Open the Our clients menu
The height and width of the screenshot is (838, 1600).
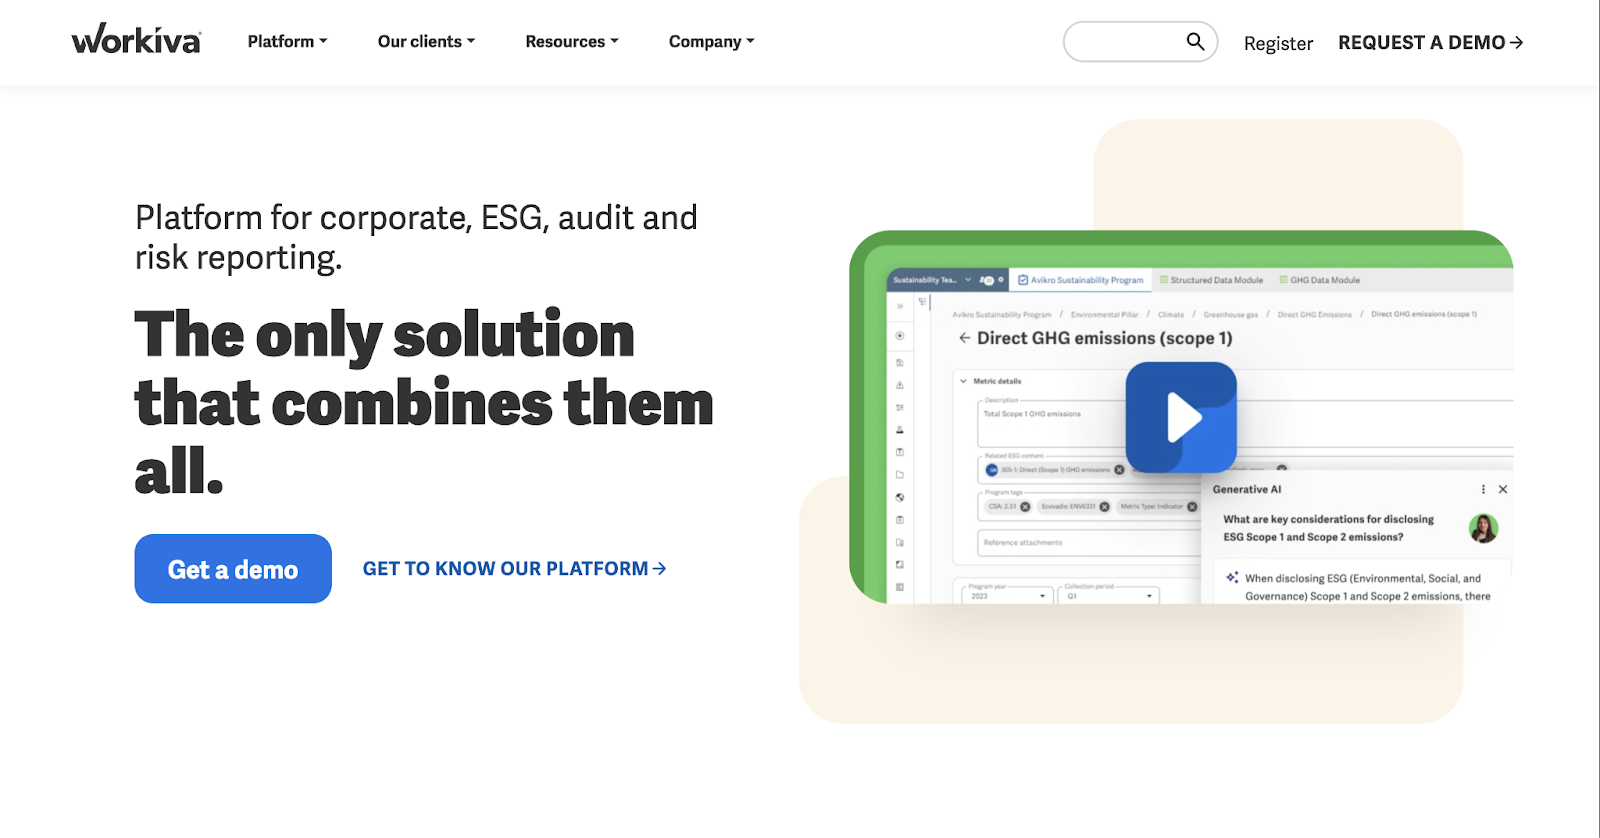click(x=426, y=41)
